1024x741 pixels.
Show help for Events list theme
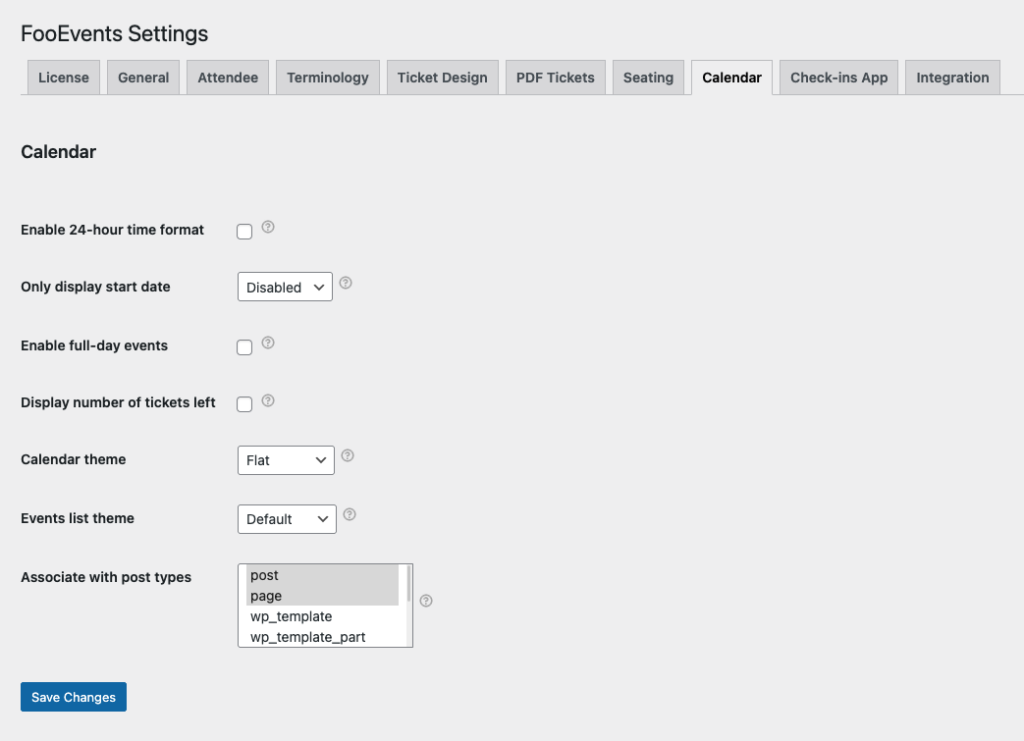tap(349, 513)
